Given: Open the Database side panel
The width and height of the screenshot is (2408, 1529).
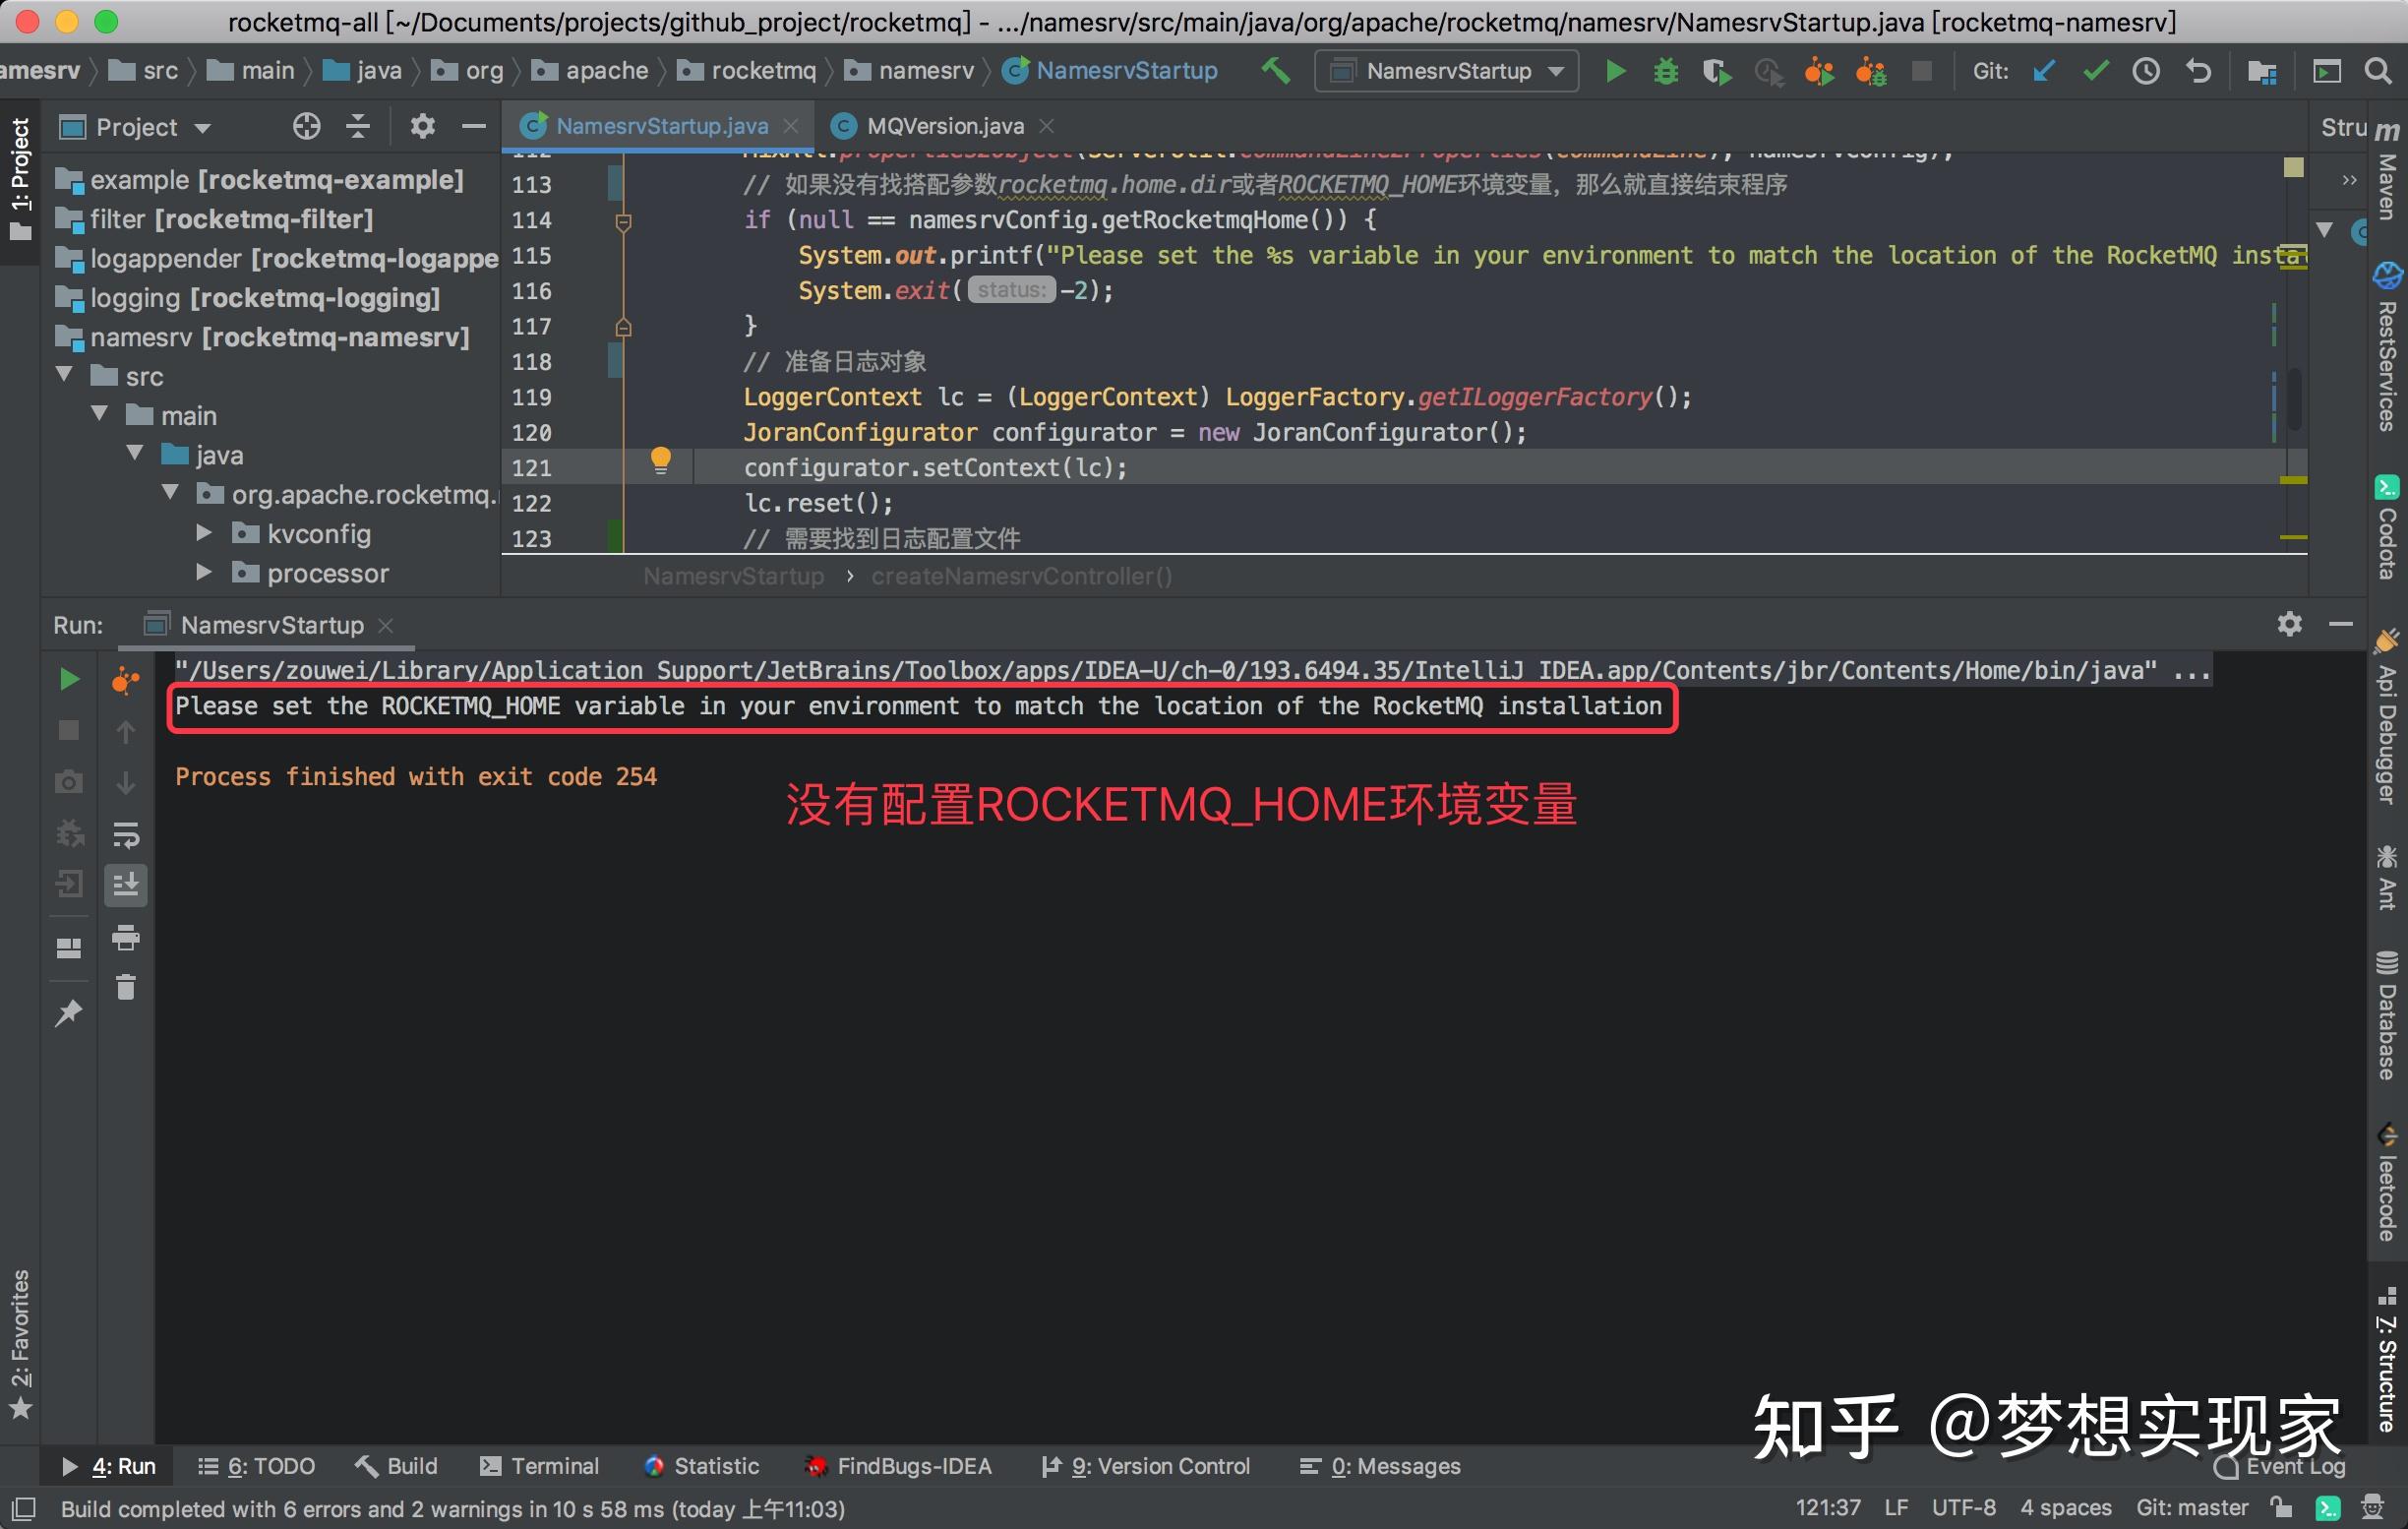Looking at the screenshot, I should pos(2387,1015).
